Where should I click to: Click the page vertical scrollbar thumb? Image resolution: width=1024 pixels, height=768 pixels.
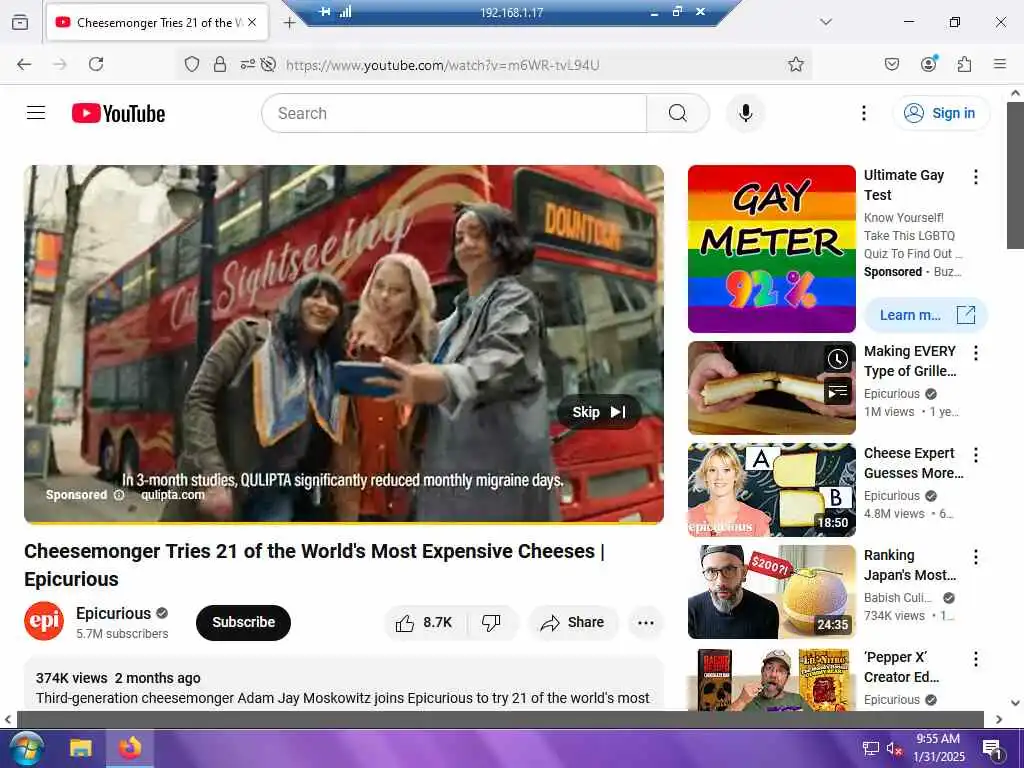tap(1015, 175)
